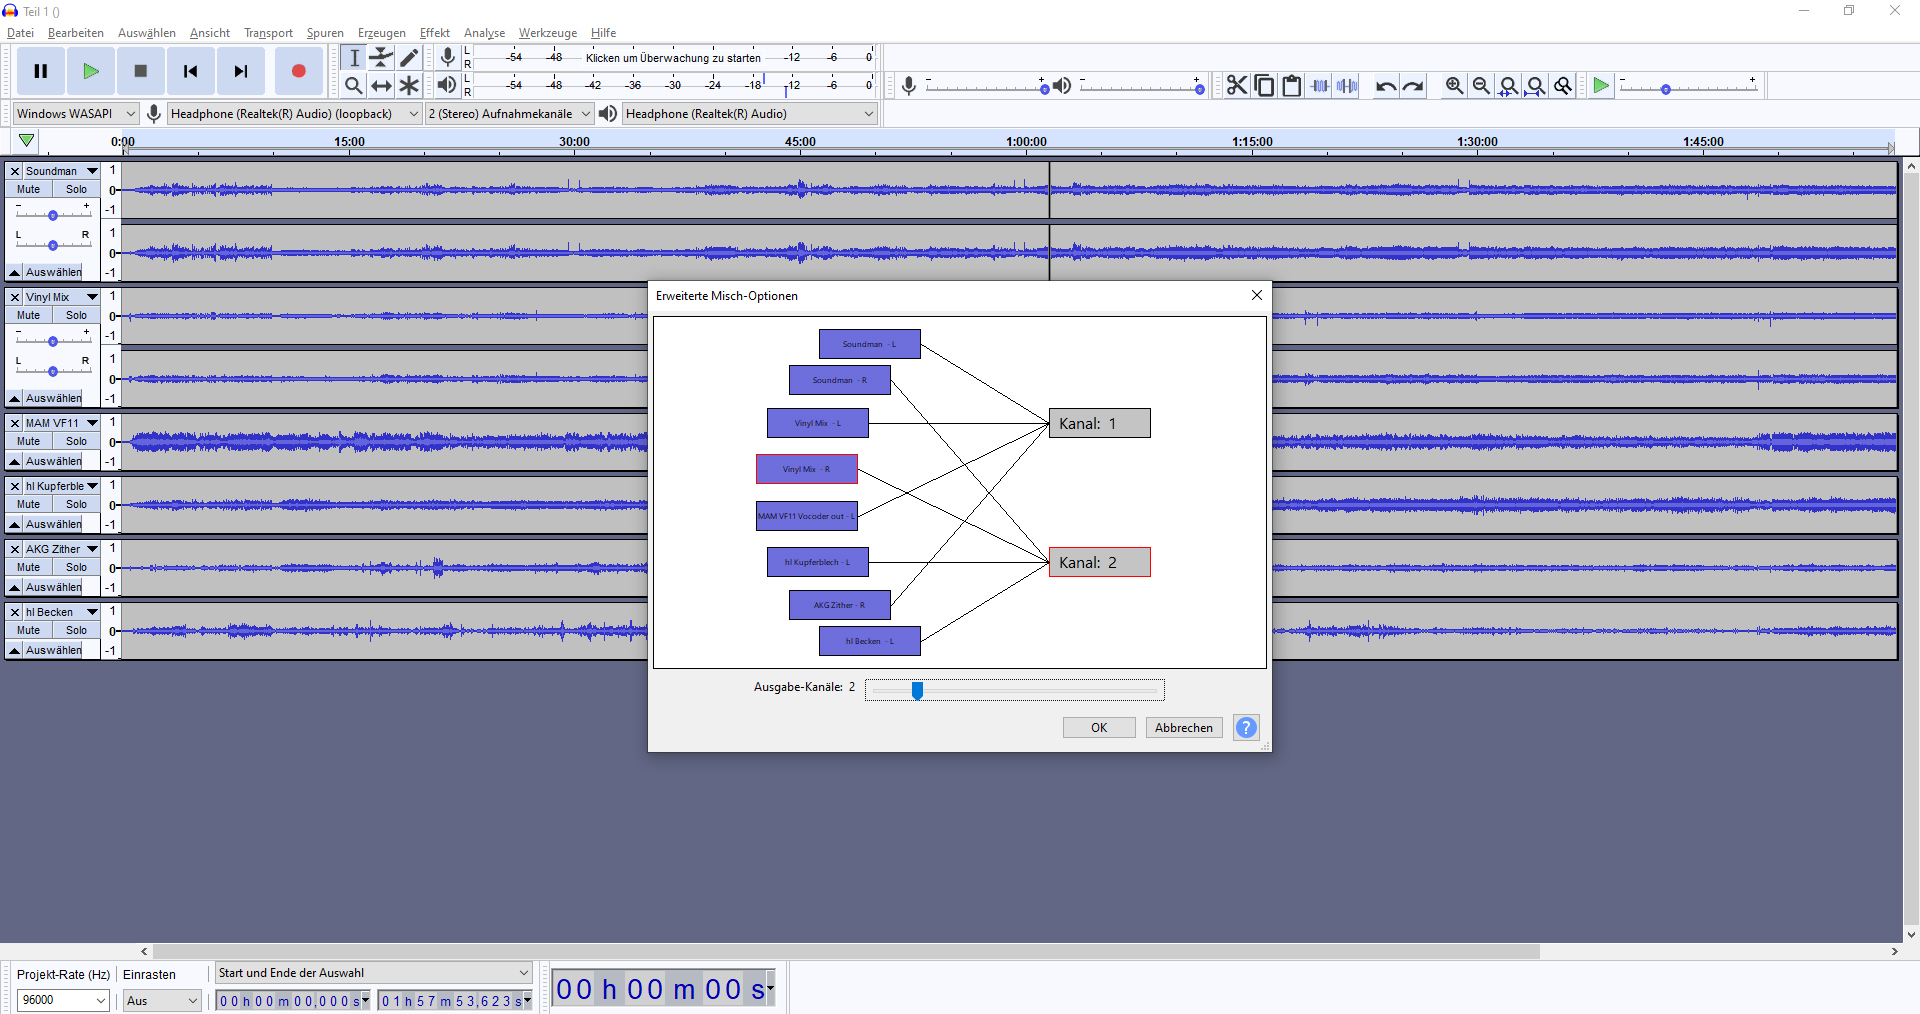Click the Cut scissors icon
Image resolution: width=1920 pixels, height=1014 pixels.
1237,86
